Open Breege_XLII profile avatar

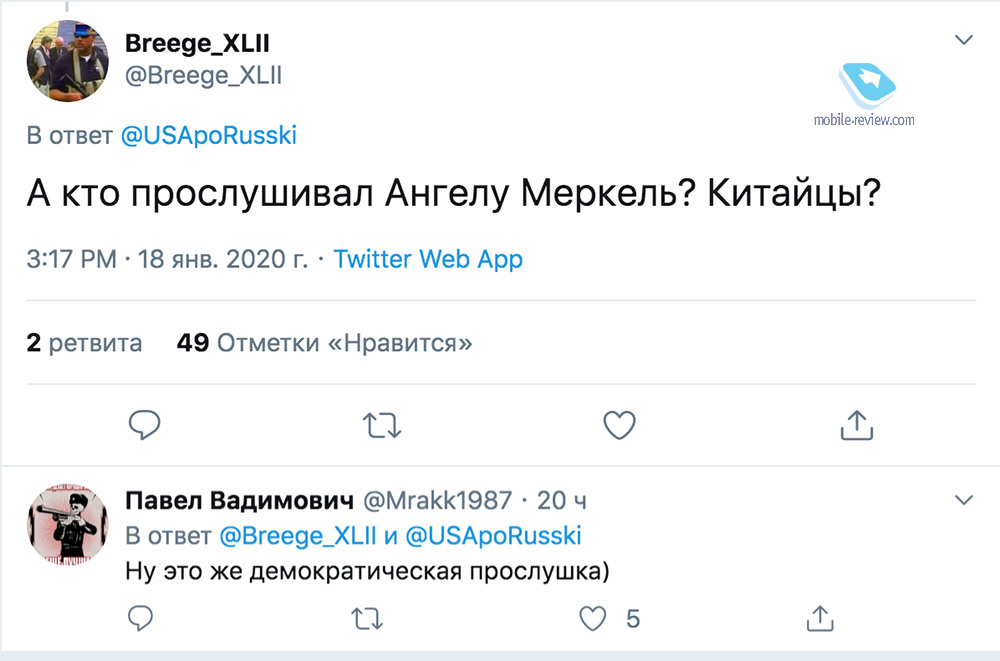click(66, 61)
